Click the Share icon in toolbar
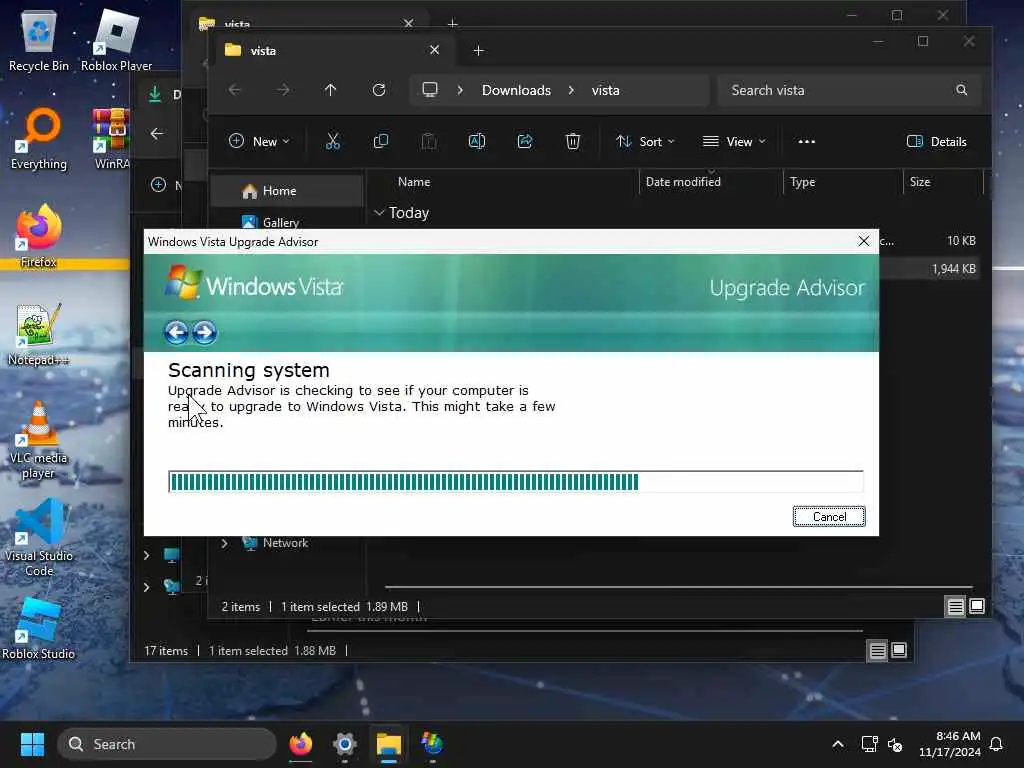 (x=525, y=141)
